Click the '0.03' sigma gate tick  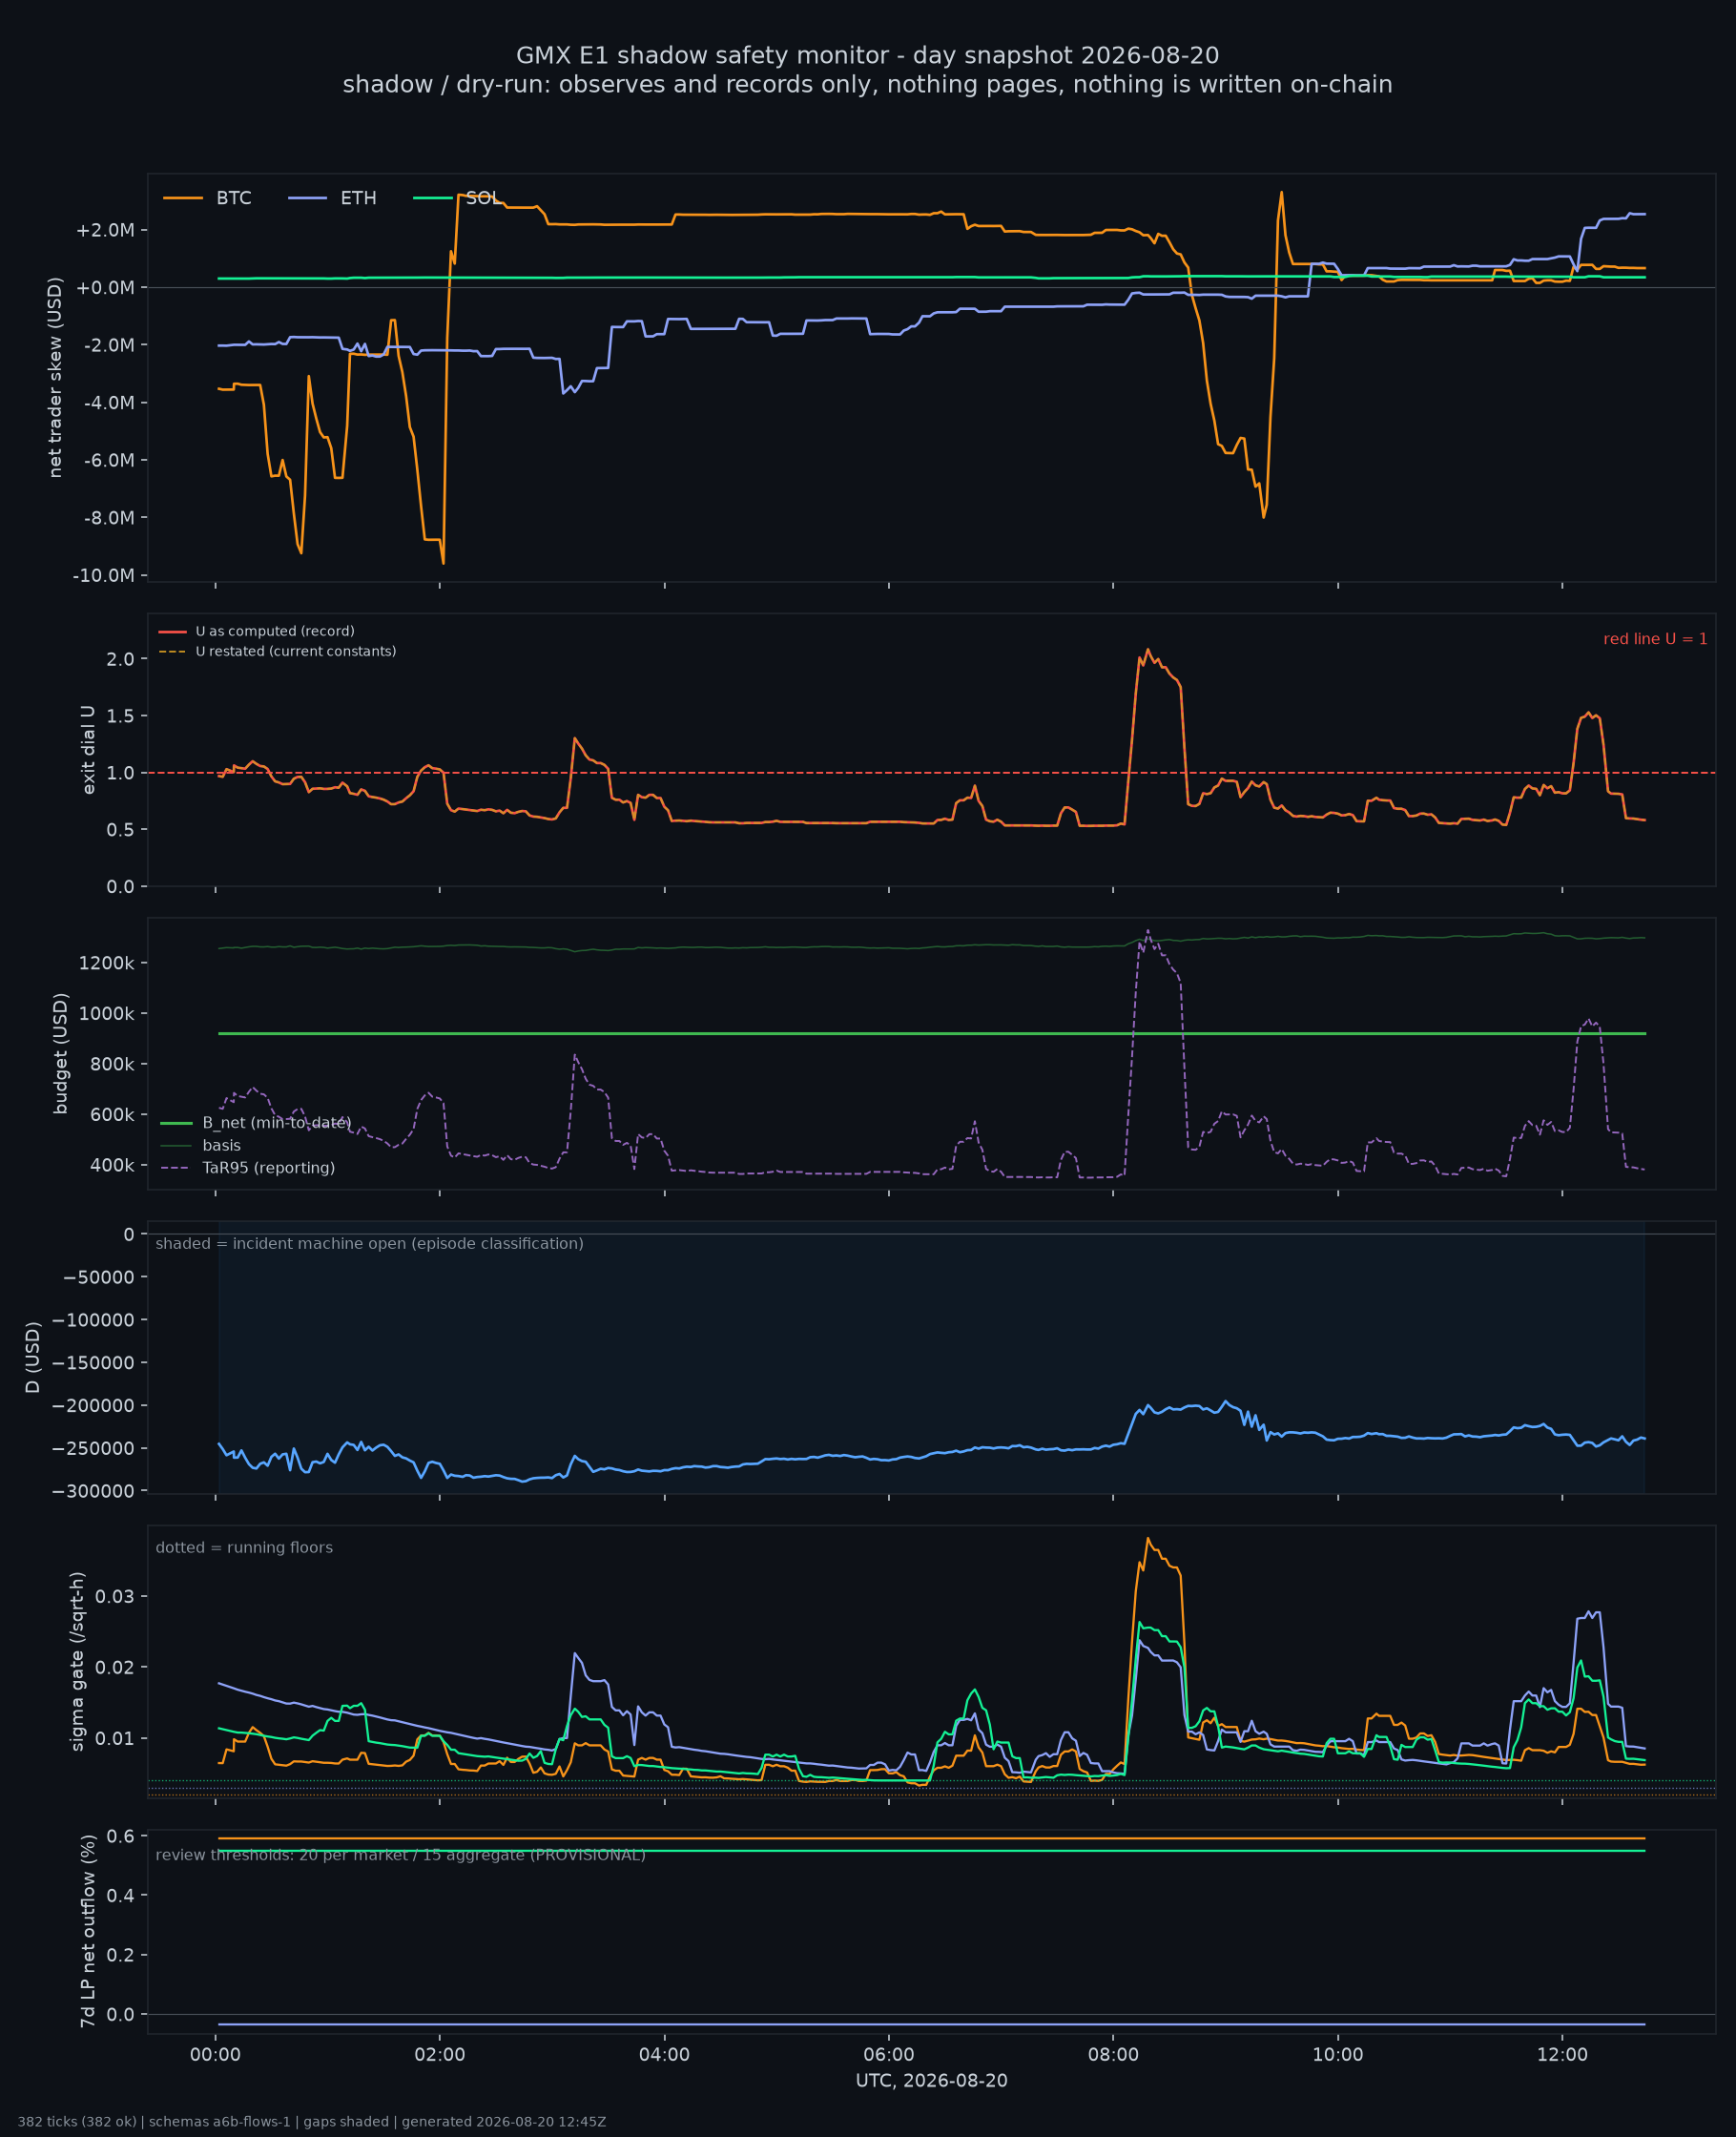tap(115, 1596)
